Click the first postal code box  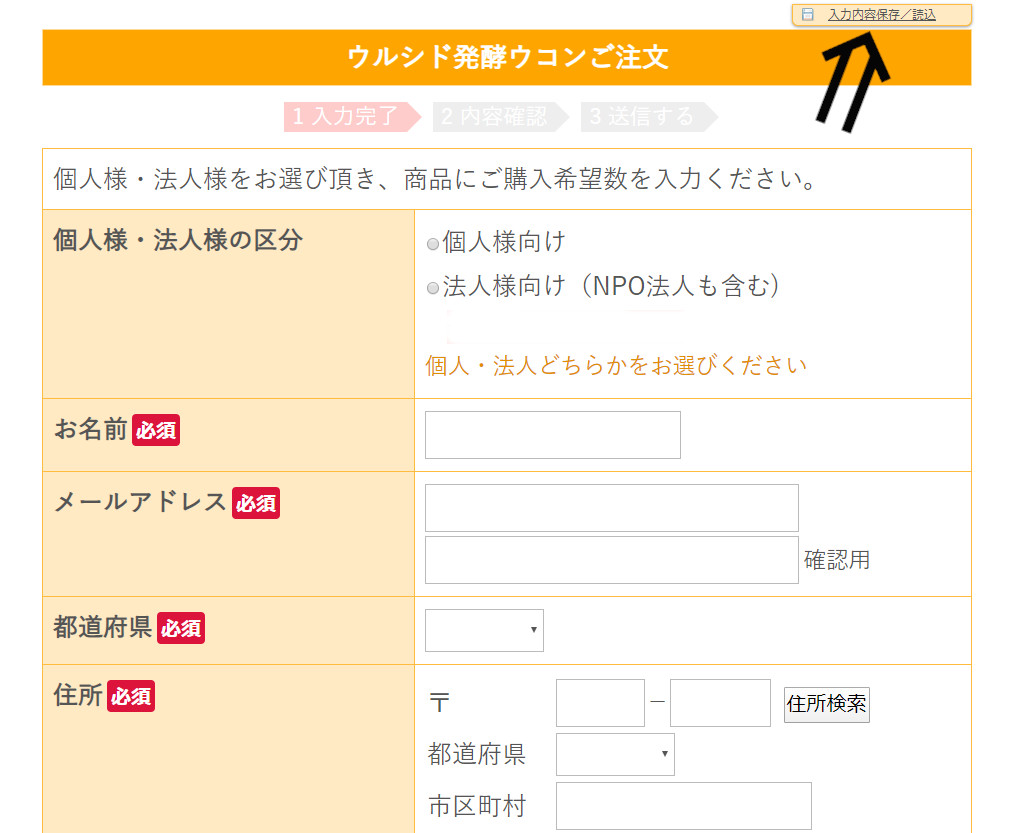tap(600, 703)
